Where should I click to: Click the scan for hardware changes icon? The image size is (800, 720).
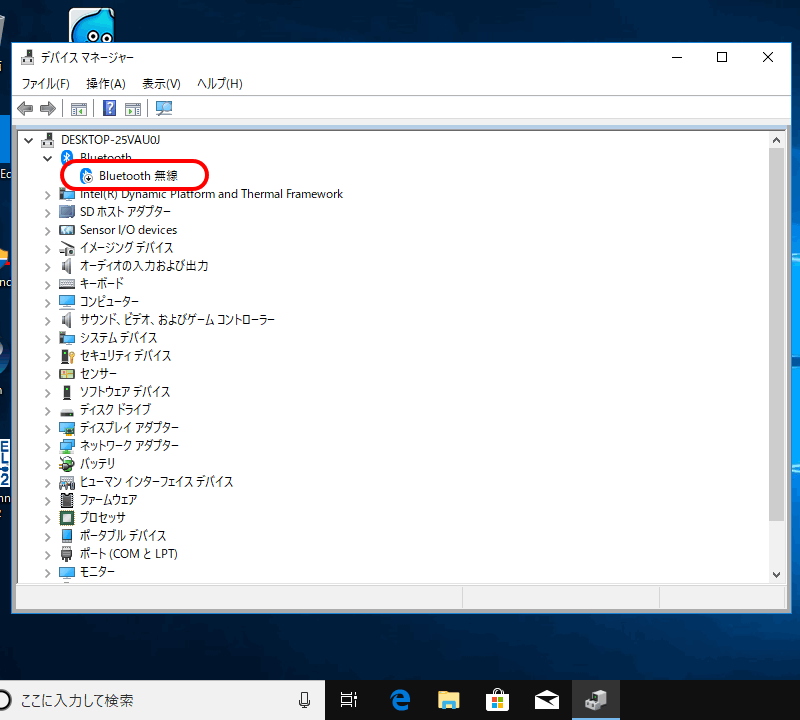pyautogui.click(x=164, y=108)
